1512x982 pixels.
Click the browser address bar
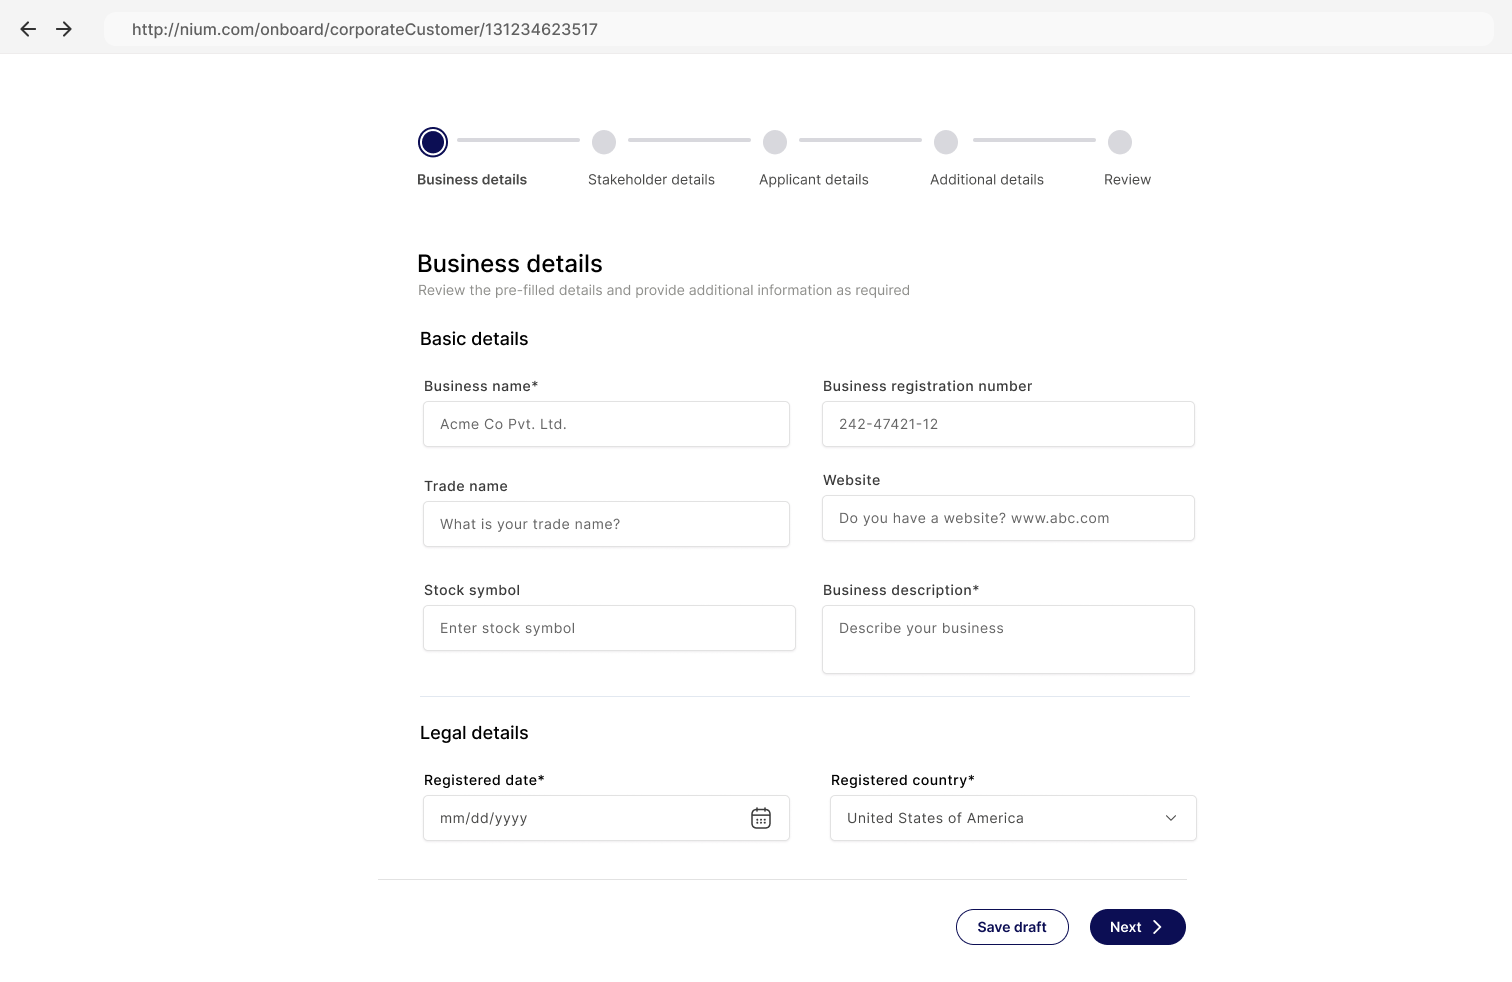point(700,29)
